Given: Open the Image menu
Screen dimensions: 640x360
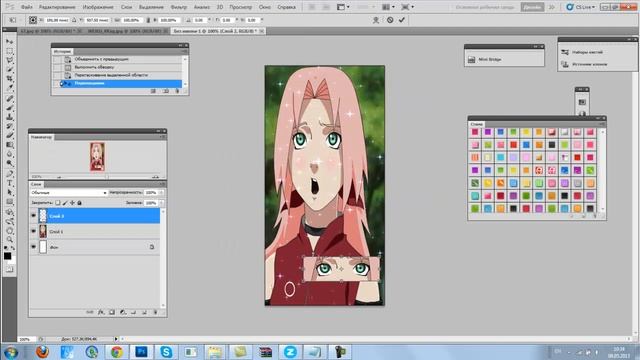Looking at the screenshot, I should point(98,7).
